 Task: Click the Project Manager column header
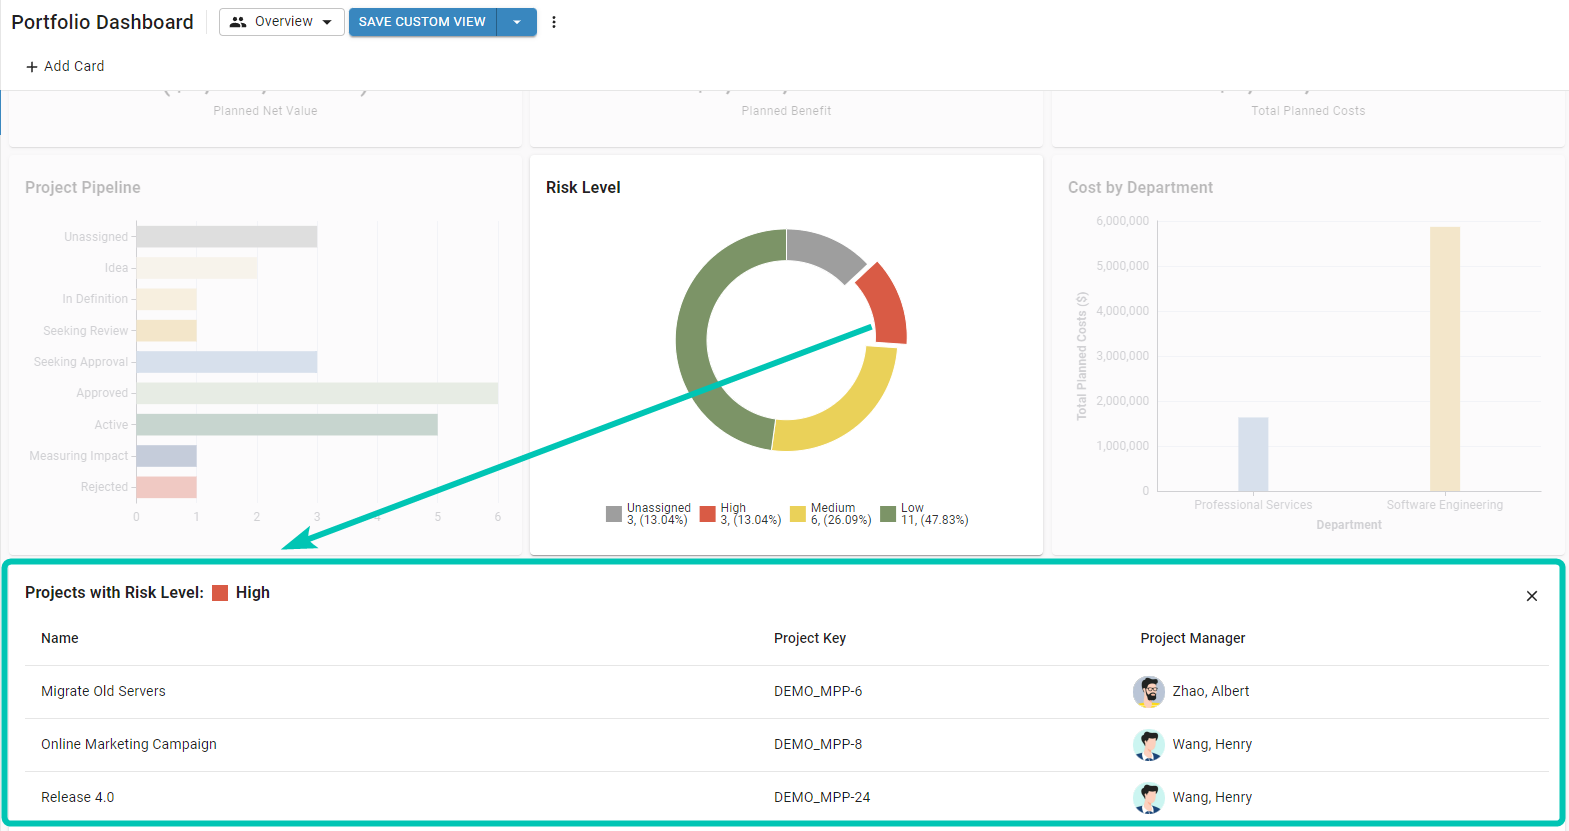pyautogui.click(x=1193, y=638)
